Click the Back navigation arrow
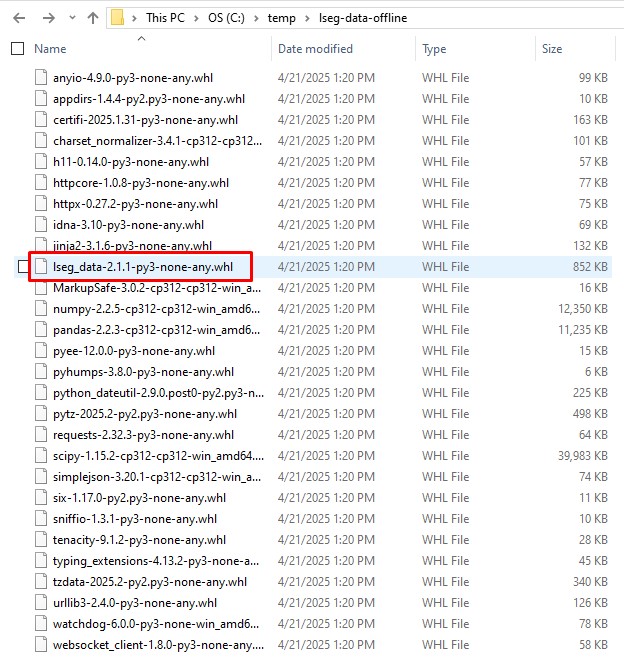Screen dimensions: 624x660 point(15,18)
